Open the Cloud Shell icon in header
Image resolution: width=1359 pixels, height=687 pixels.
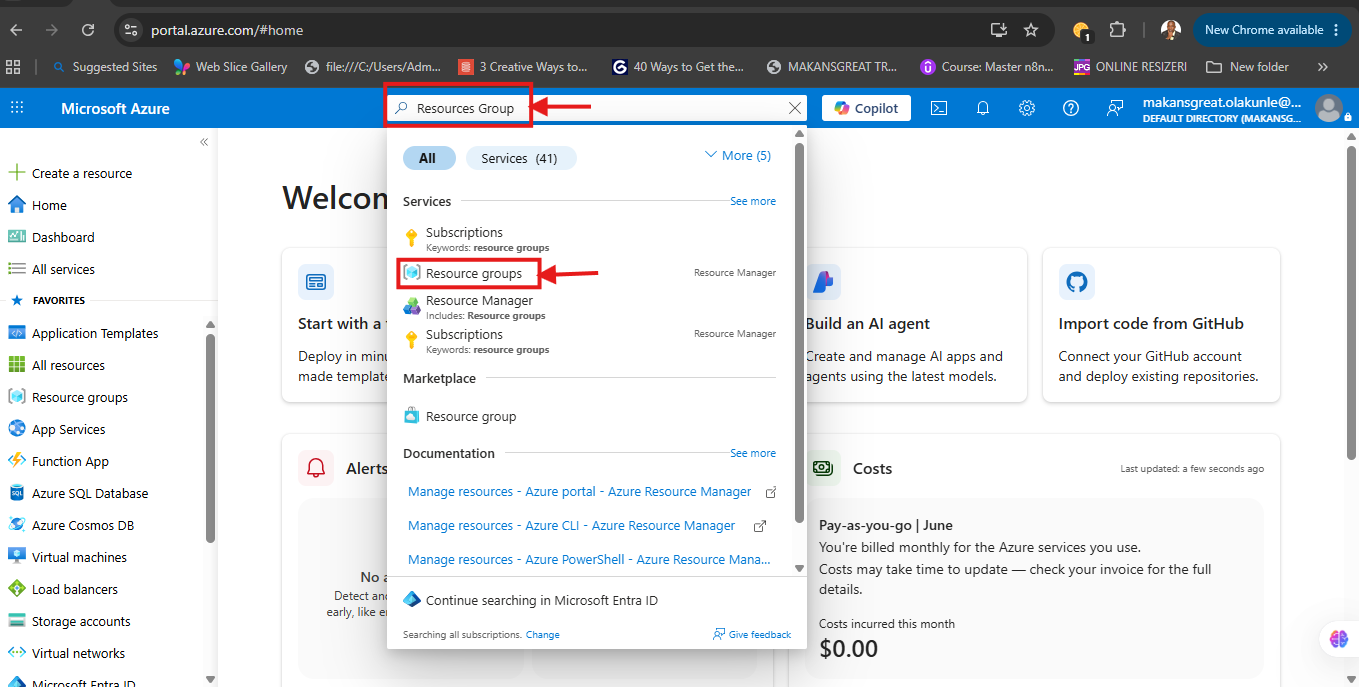pos(939,108)
